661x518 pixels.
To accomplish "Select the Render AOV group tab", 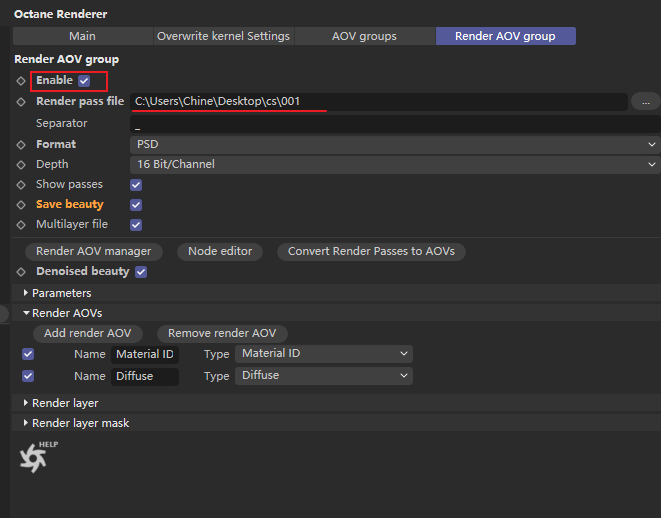I will click(505, 36).
